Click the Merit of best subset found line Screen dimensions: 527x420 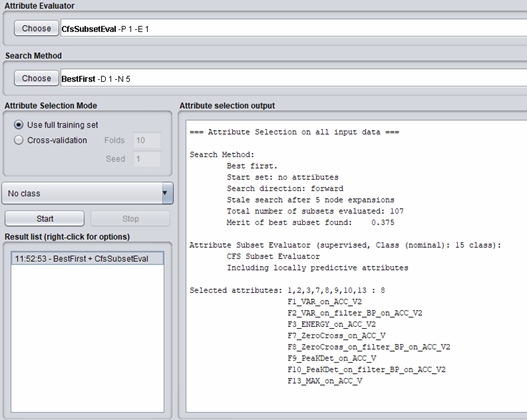310,222
